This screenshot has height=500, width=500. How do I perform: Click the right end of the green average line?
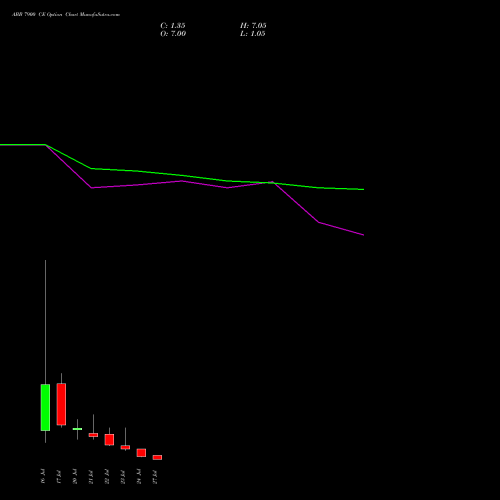pos(363,189)
